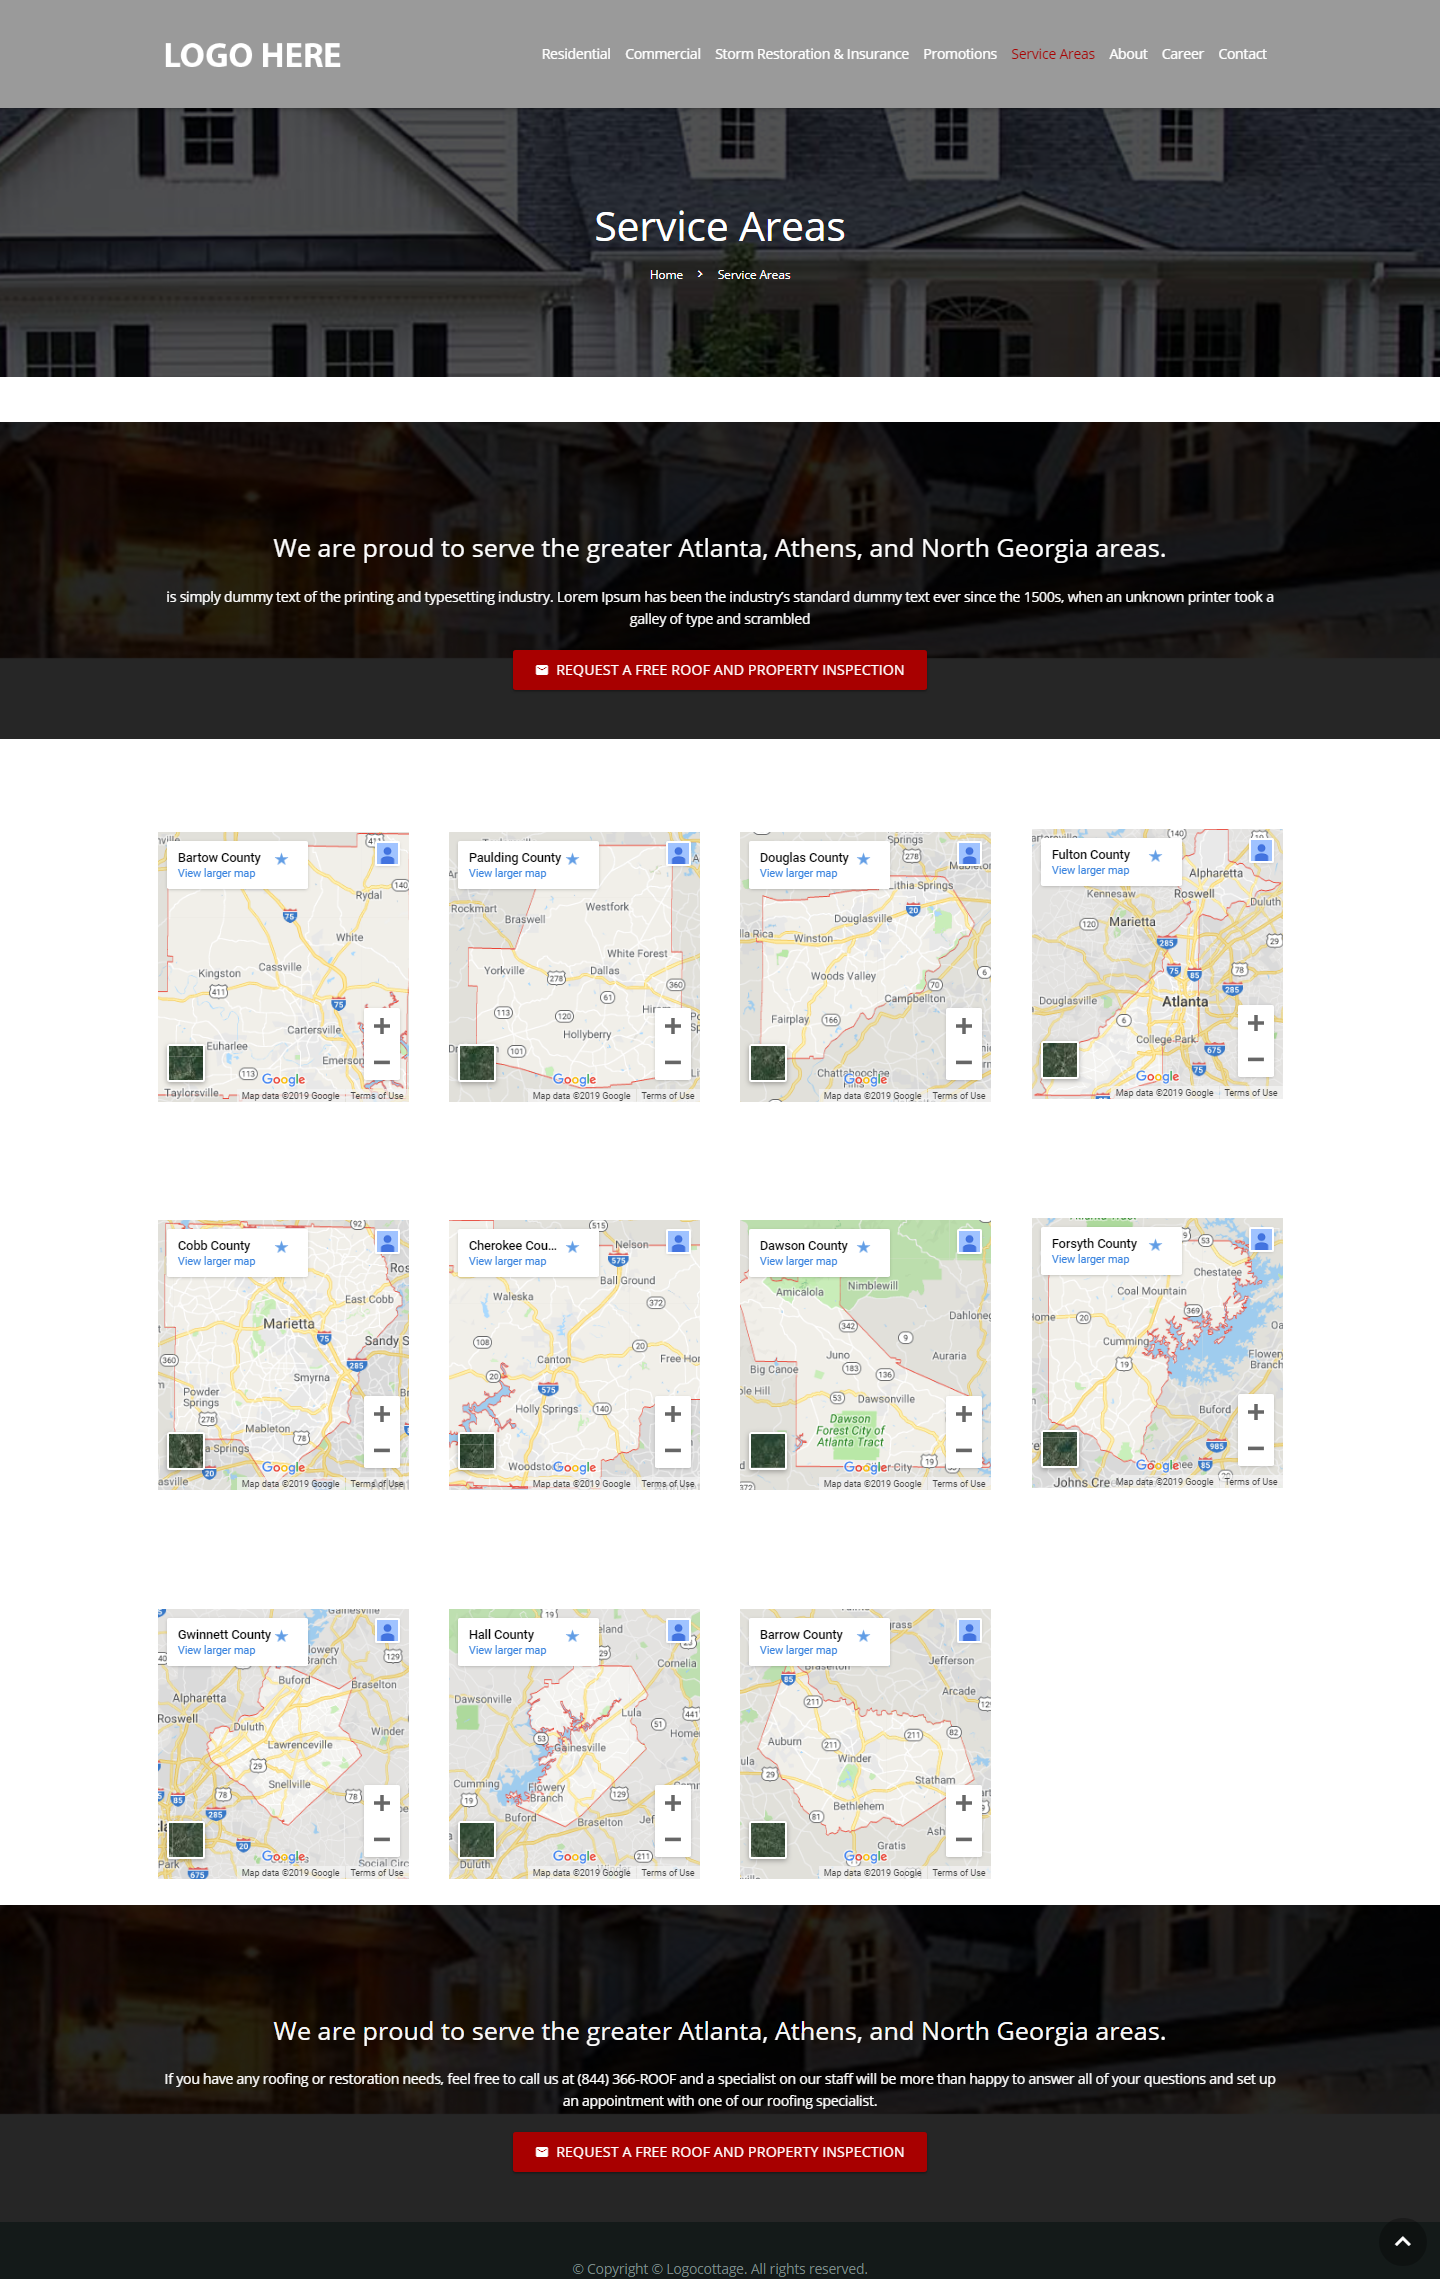This screenshot has width=1440, height=2279.
Task: Zoom in on Cherokee County map
Action: click(673, 1414)
